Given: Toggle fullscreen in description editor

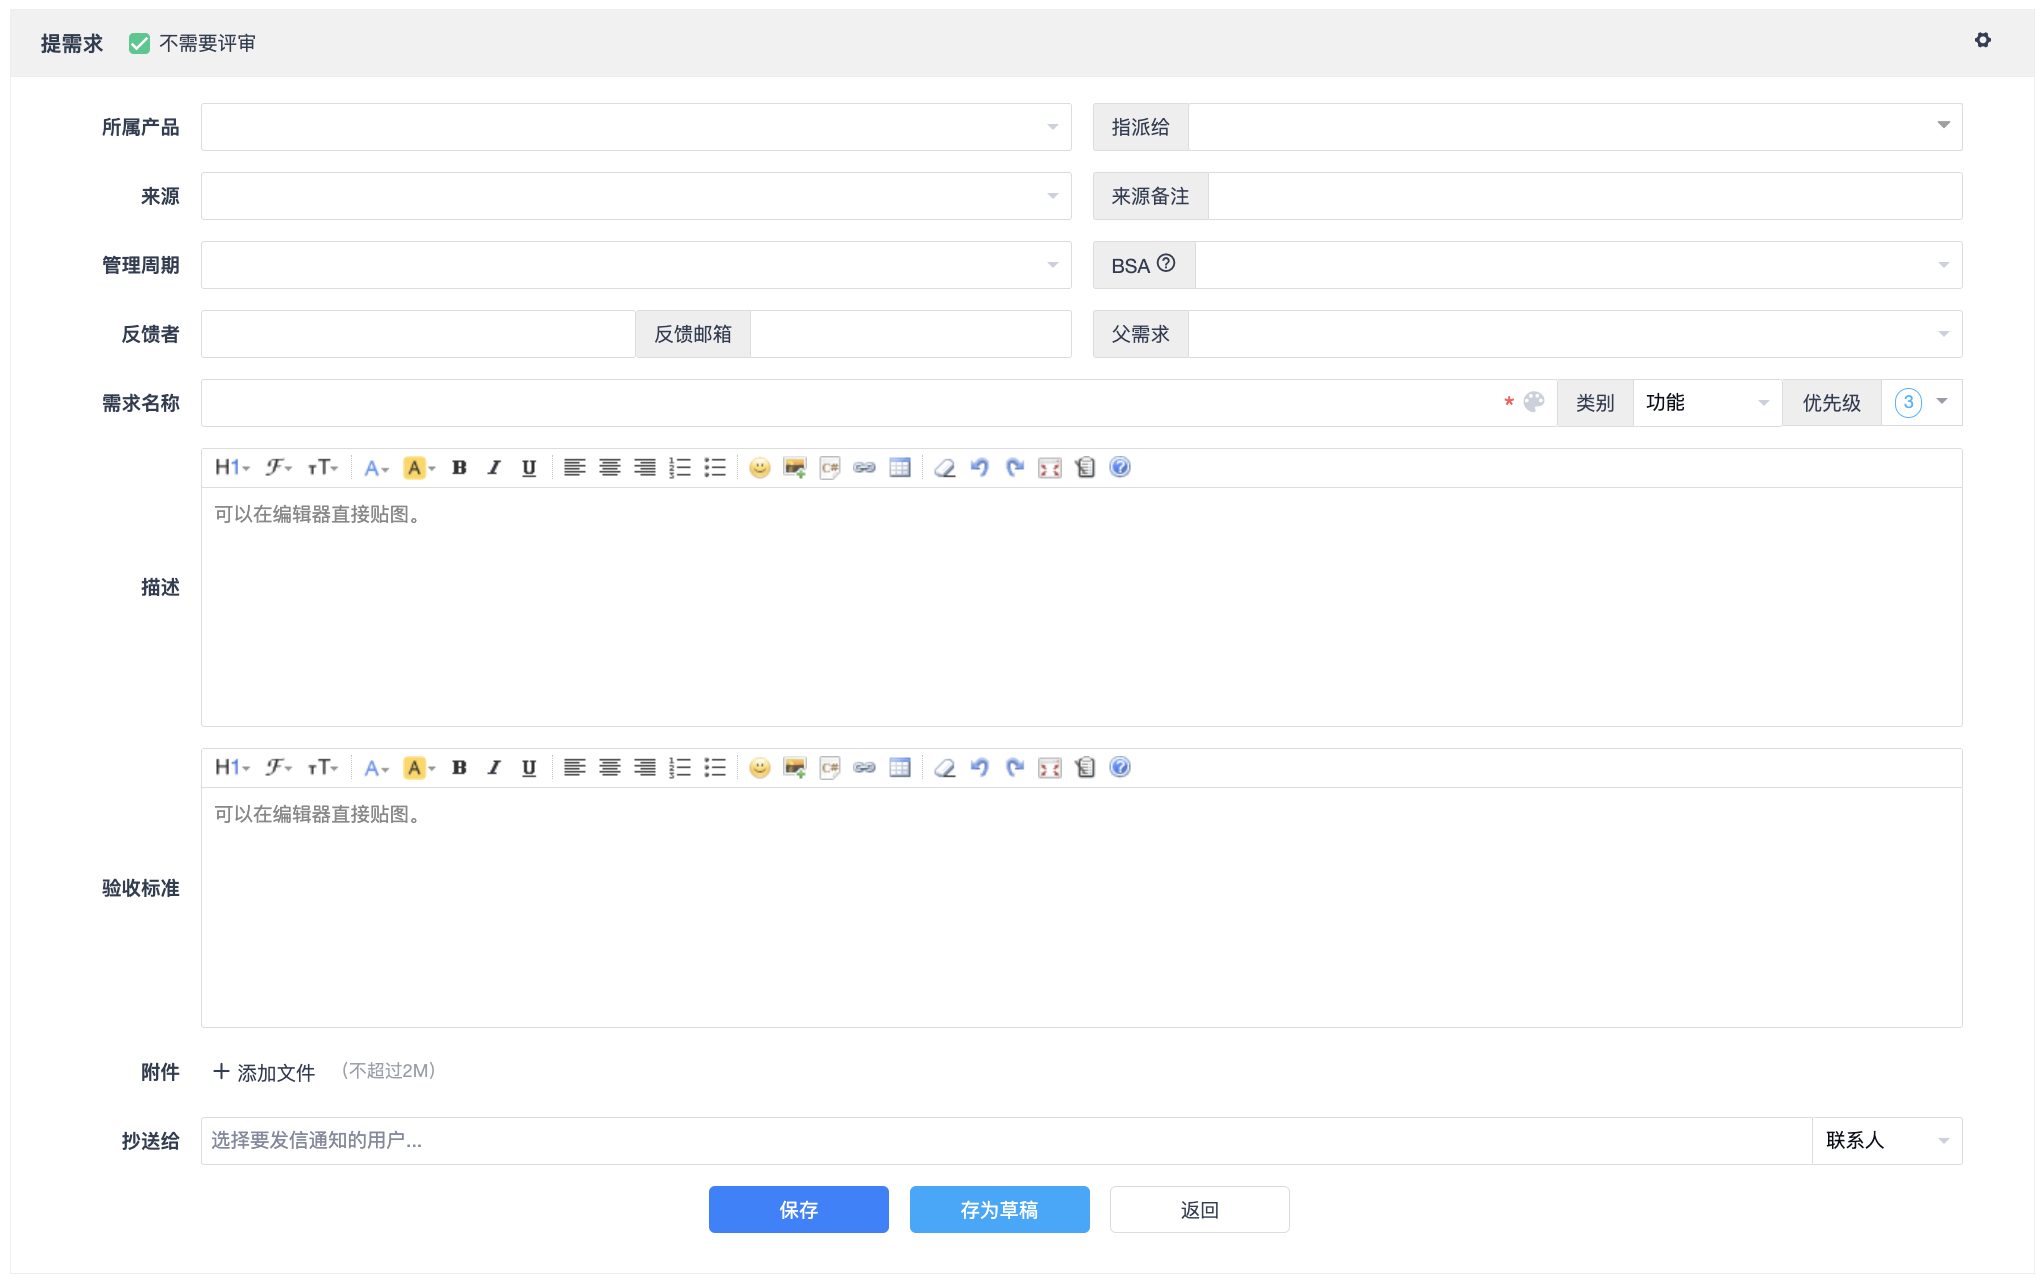Looking at the screenshot, I should point(1050,467).
